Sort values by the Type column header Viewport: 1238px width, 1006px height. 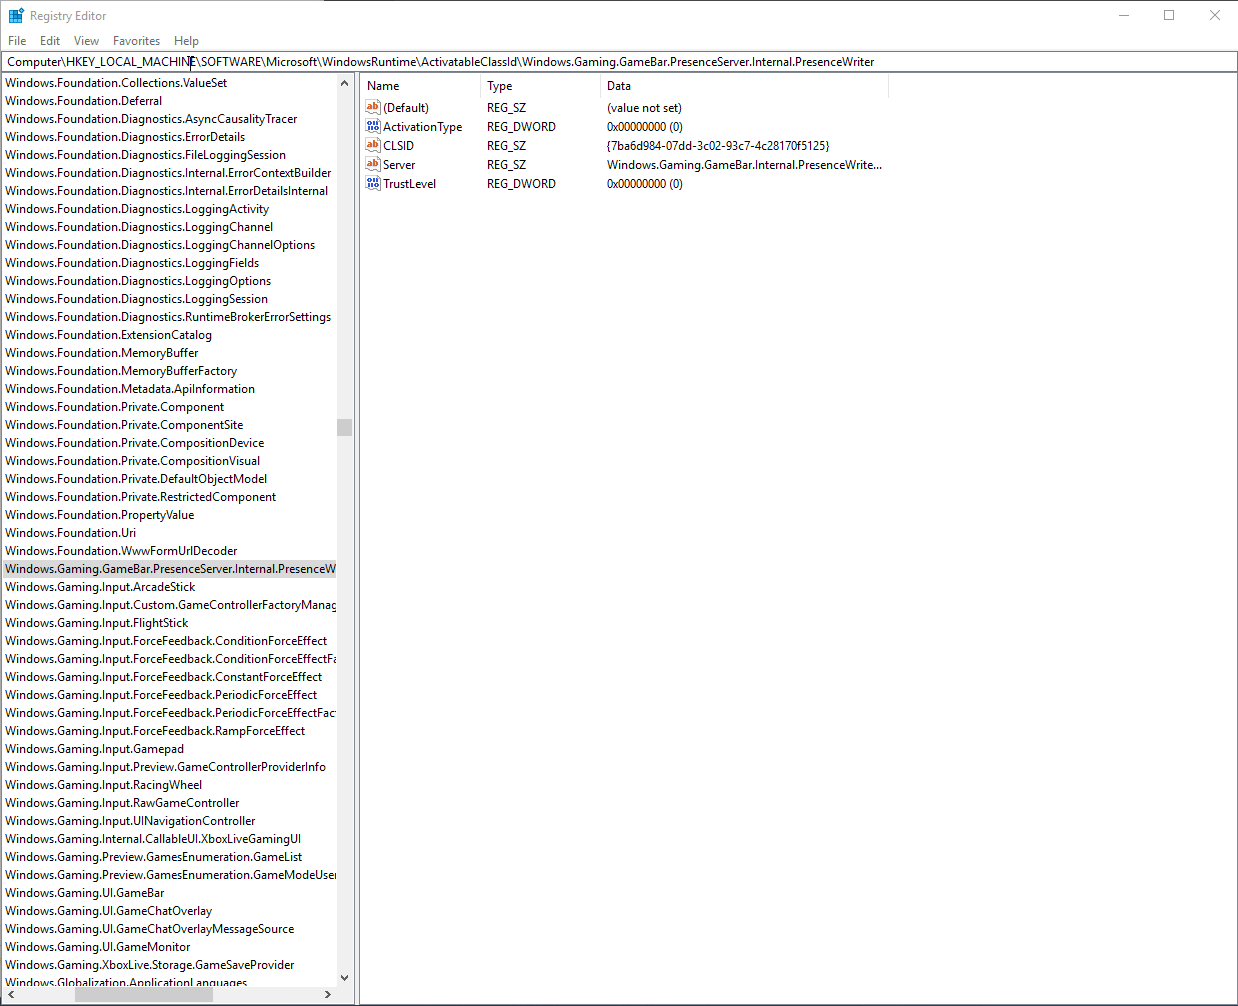pyautogui.click(x=540, y=86)
